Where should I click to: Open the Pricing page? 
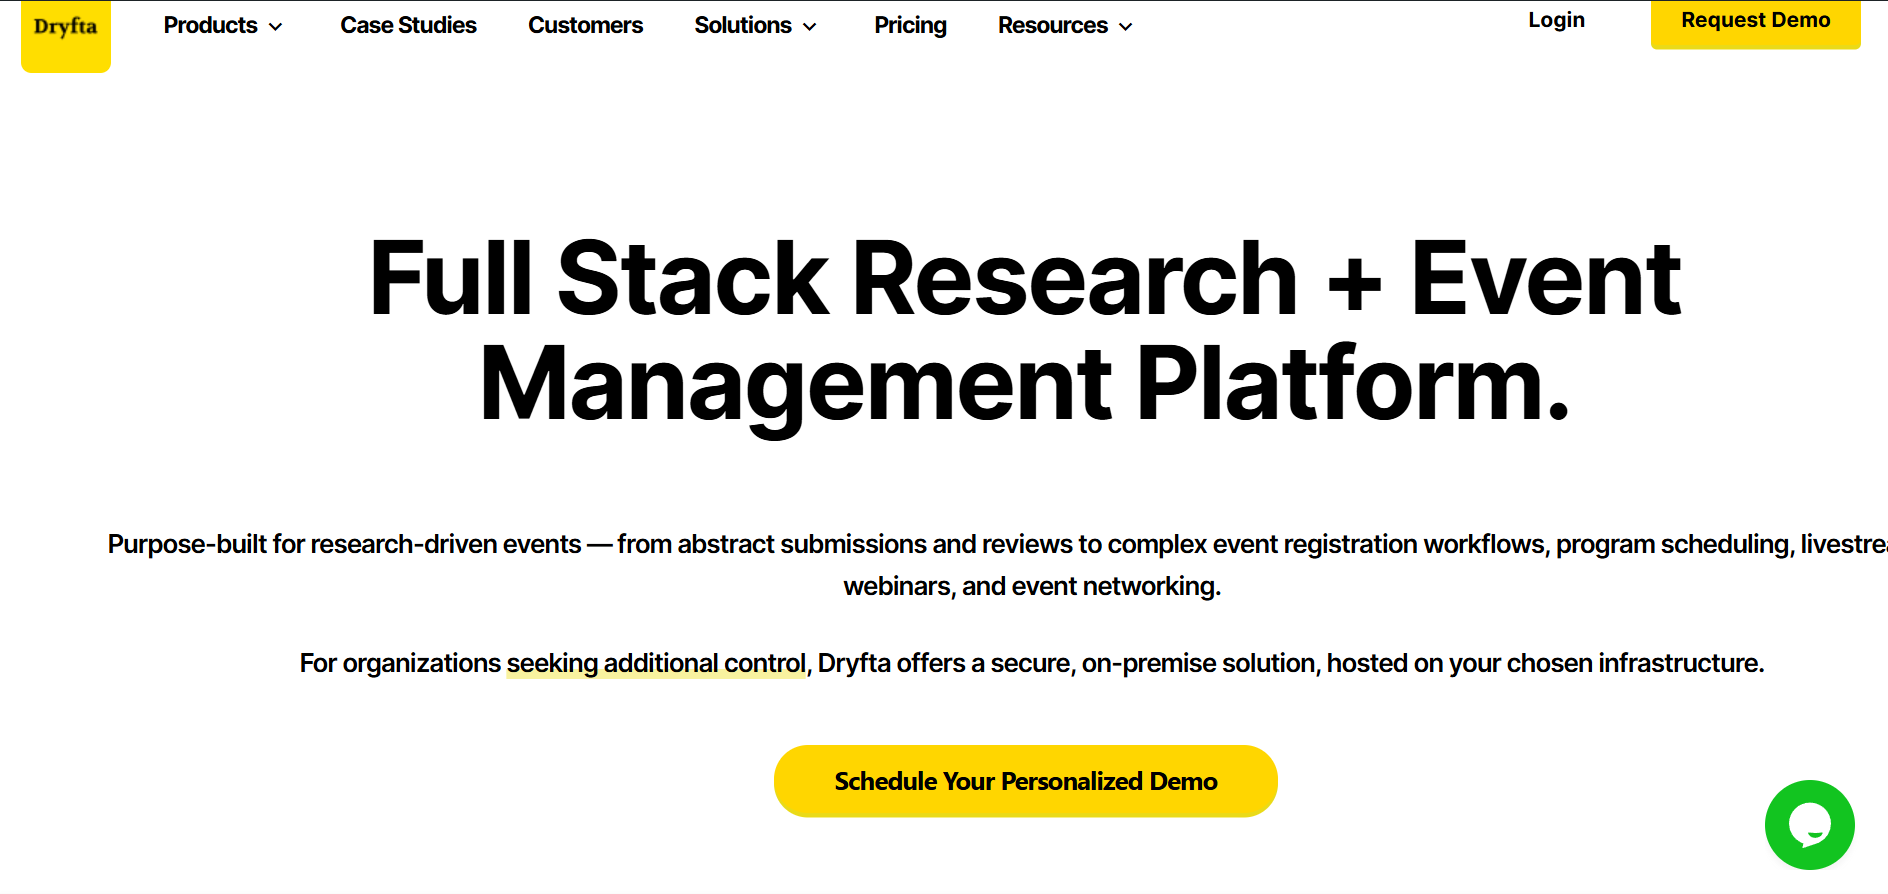[x=910, y=25]
